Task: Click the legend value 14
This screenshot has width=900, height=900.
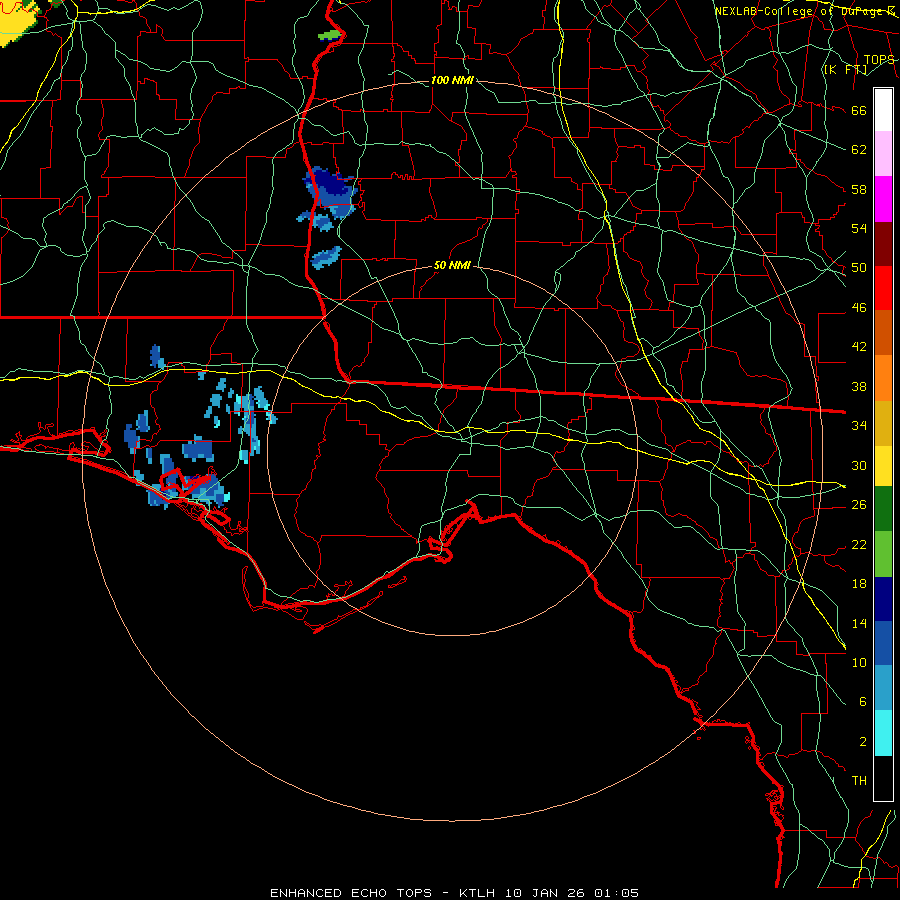Action: tap(859, 623)
